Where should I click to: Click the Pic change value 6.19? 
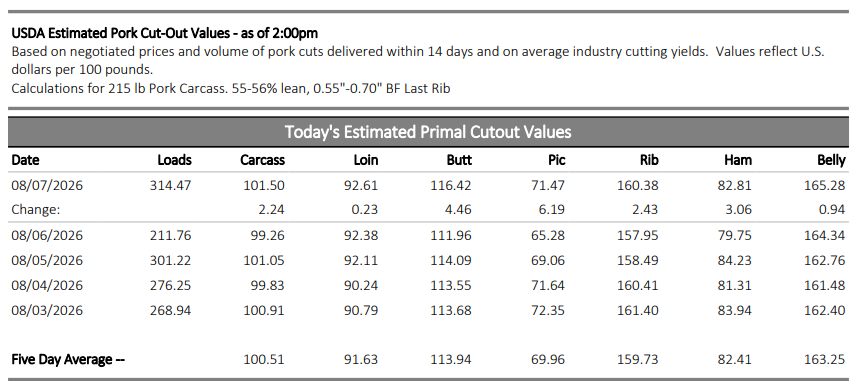[552, 209]
